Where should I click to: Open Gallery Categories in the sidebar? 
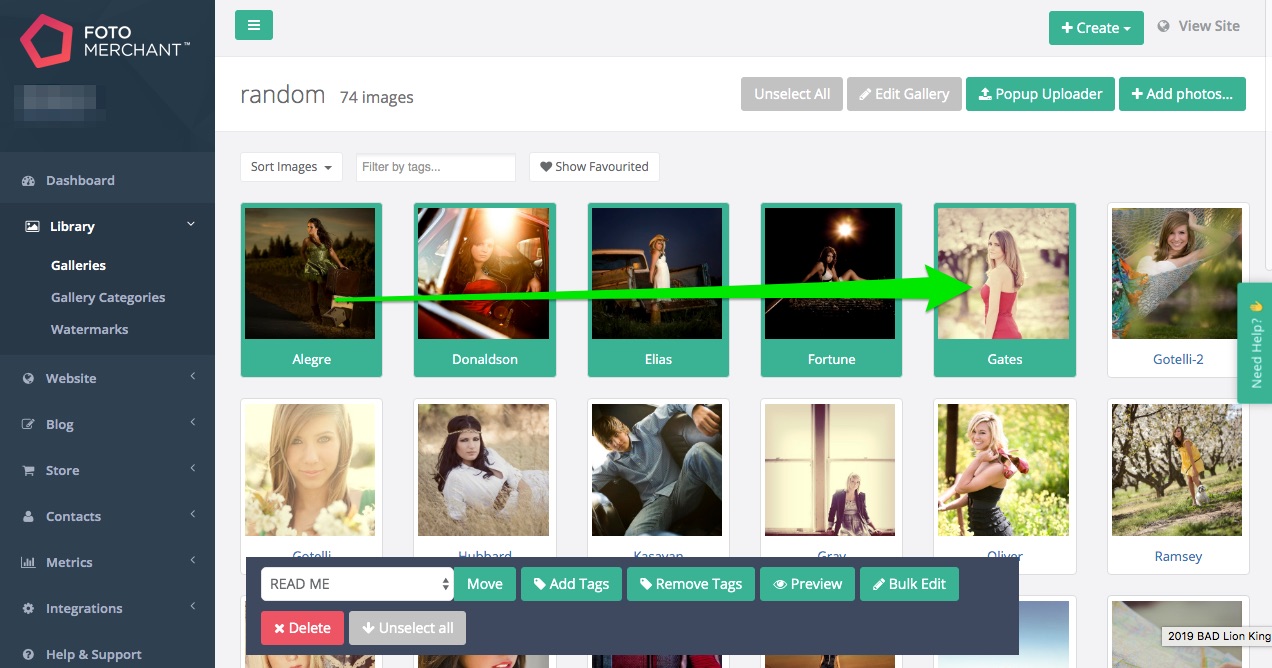point(108,298)
